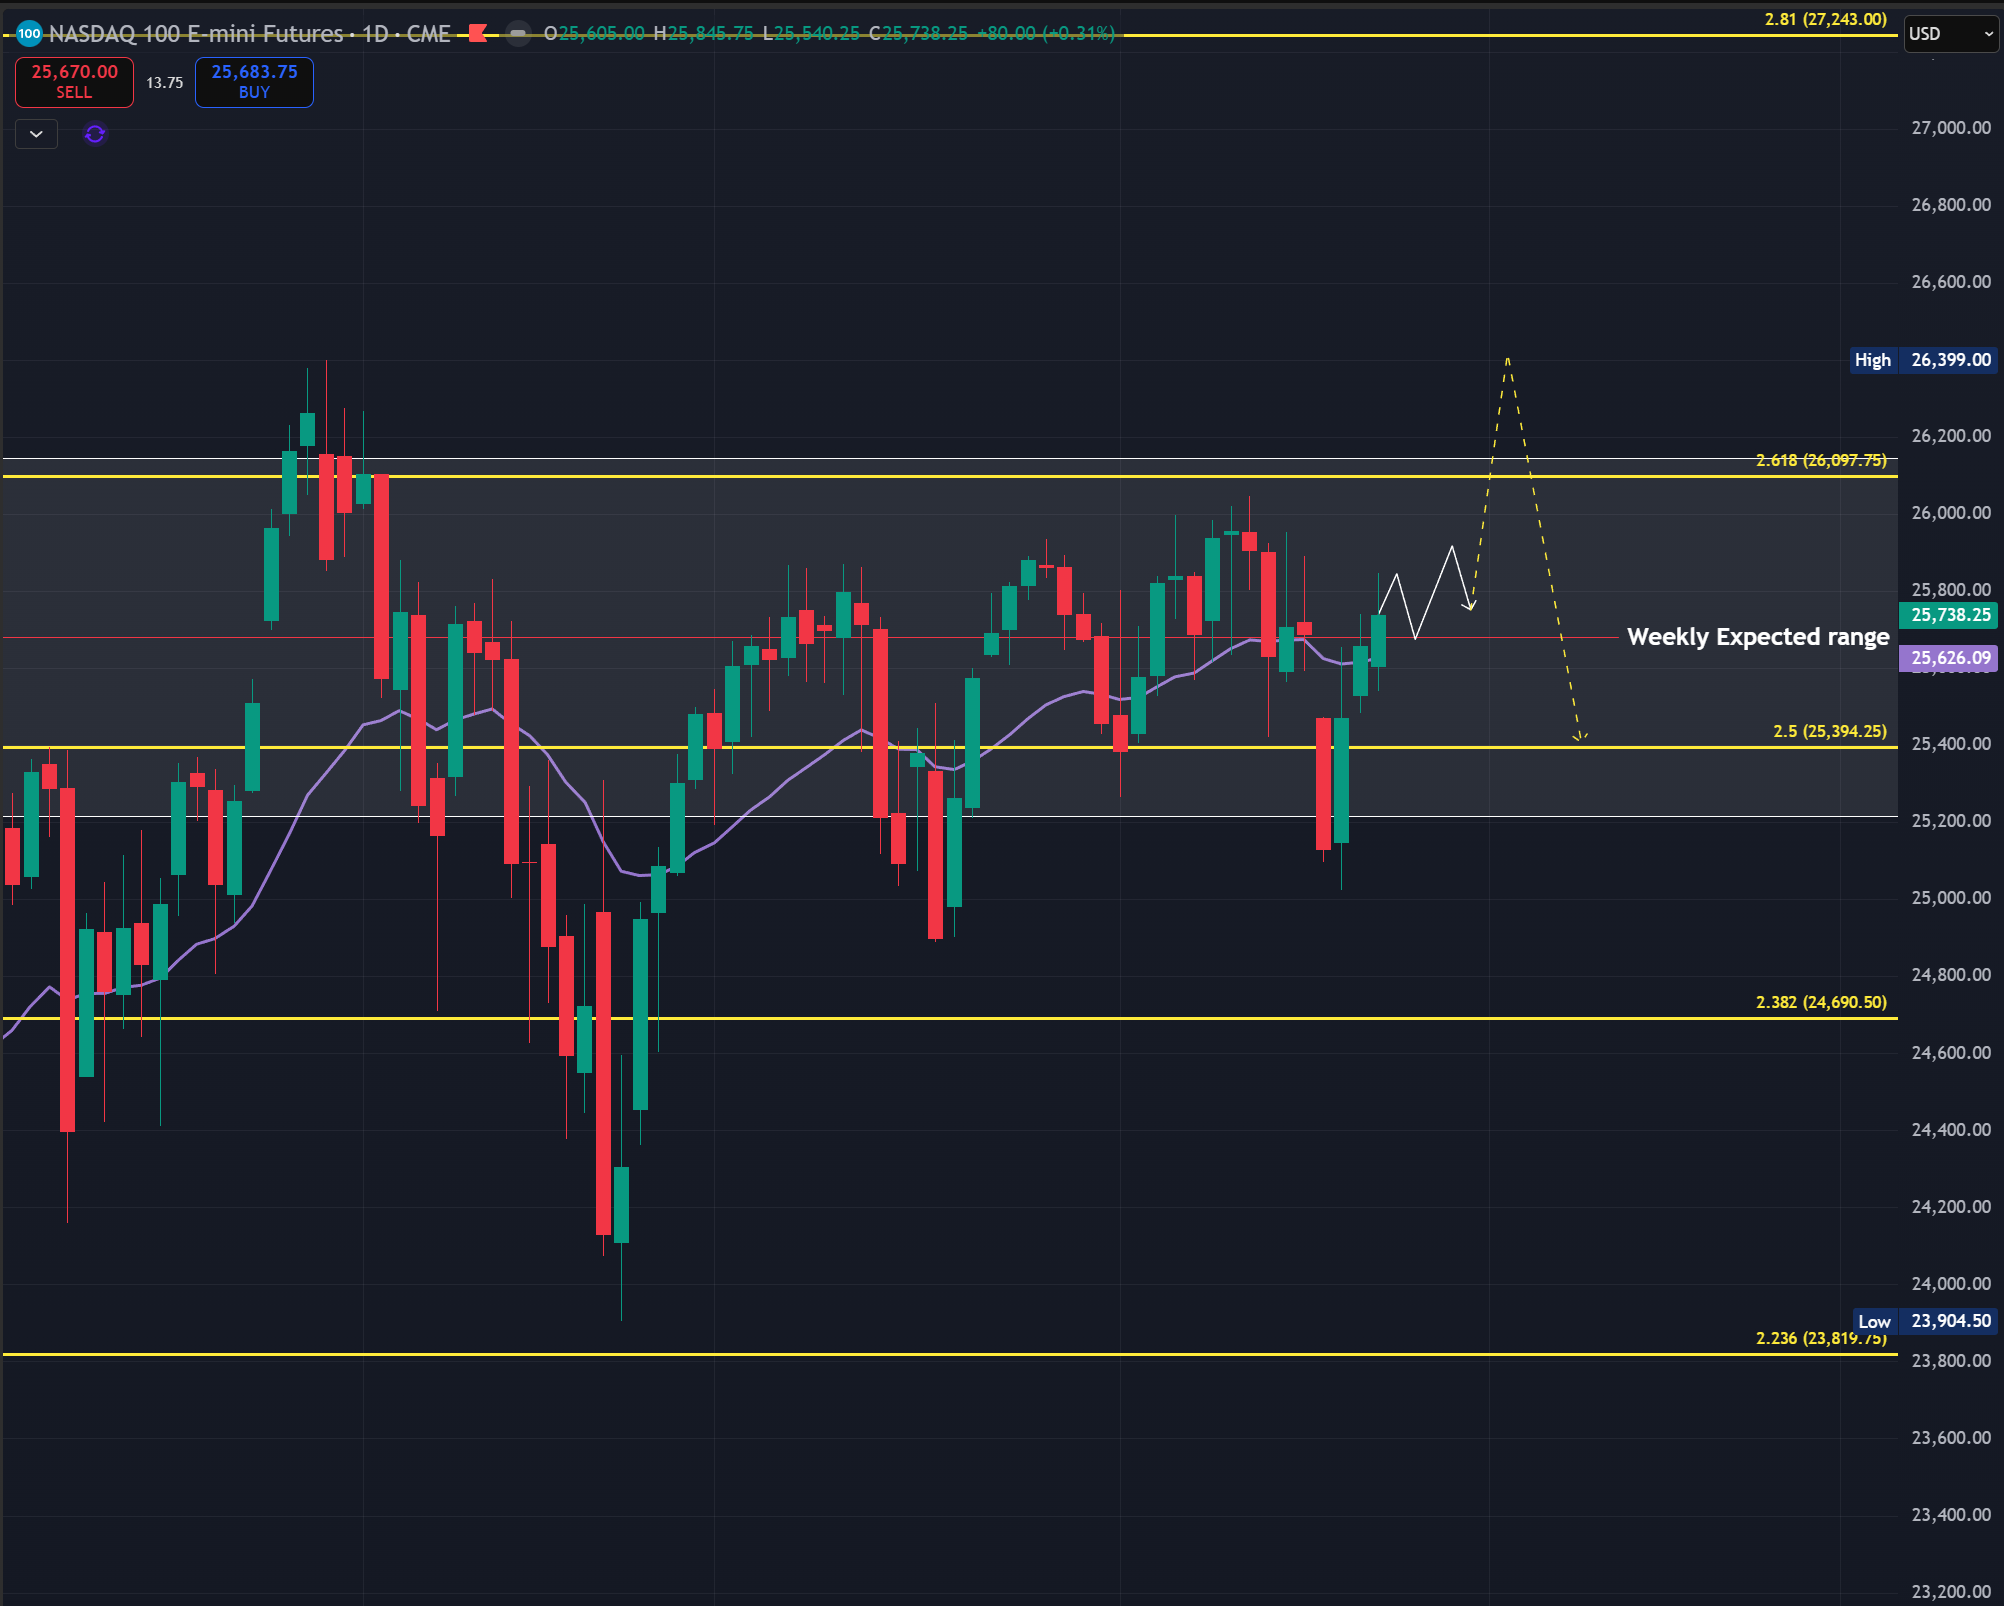This screenshot has height=1606, width=2004.
Task: Click the Low 23,904.50 price marker
Action: click(1924, 1321)
